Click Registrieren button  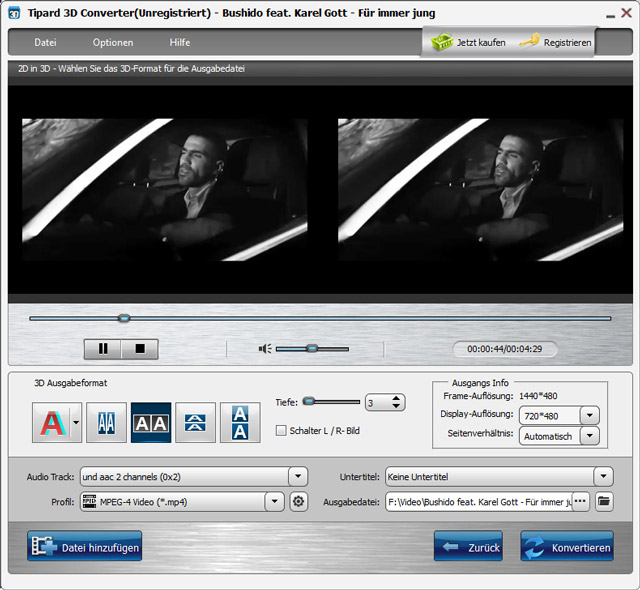556,42
